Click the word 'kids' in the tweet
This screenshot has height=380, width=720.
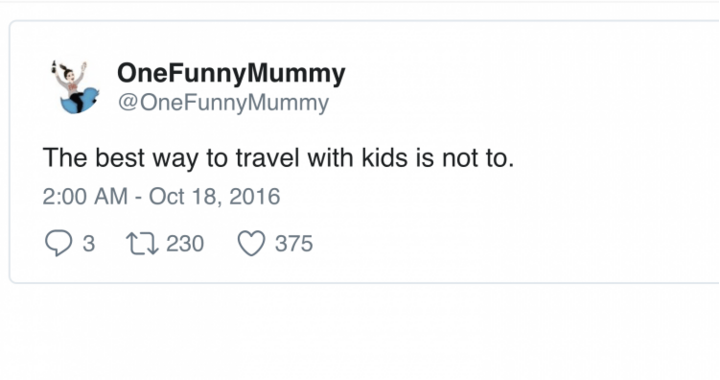[x=385, y=158]
